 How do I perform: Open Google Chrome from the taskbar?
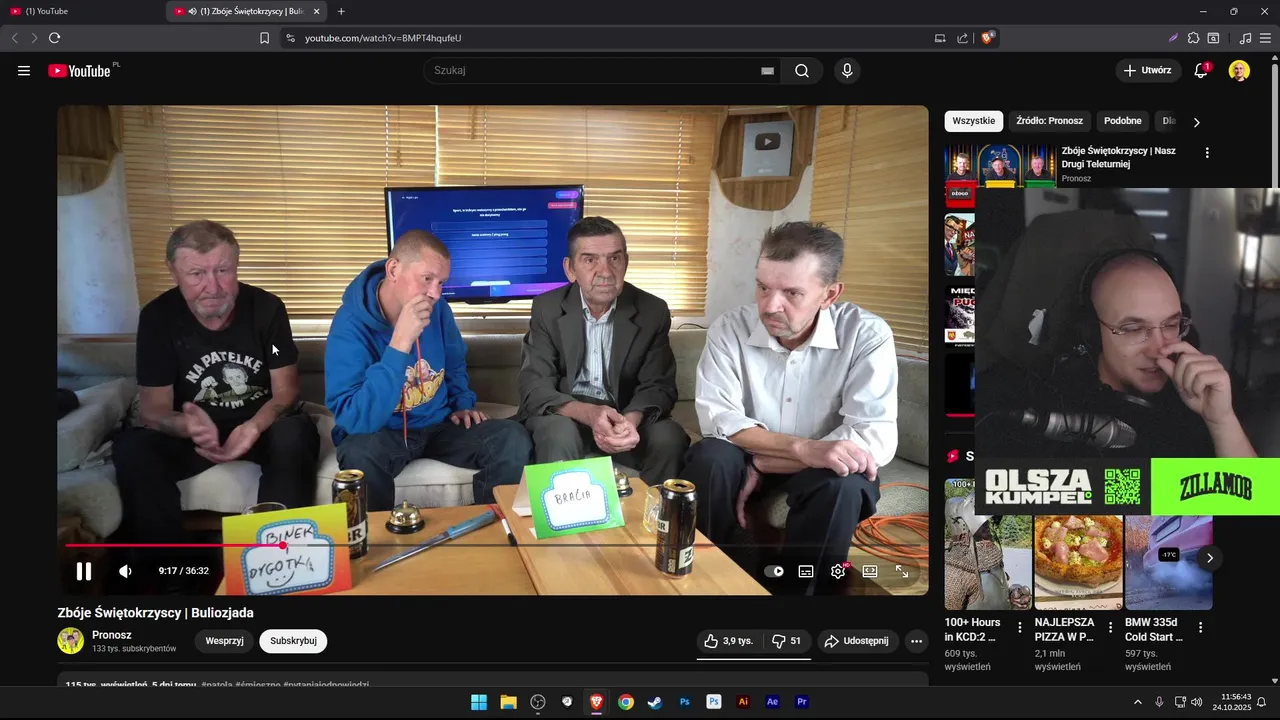coord(625,702)
